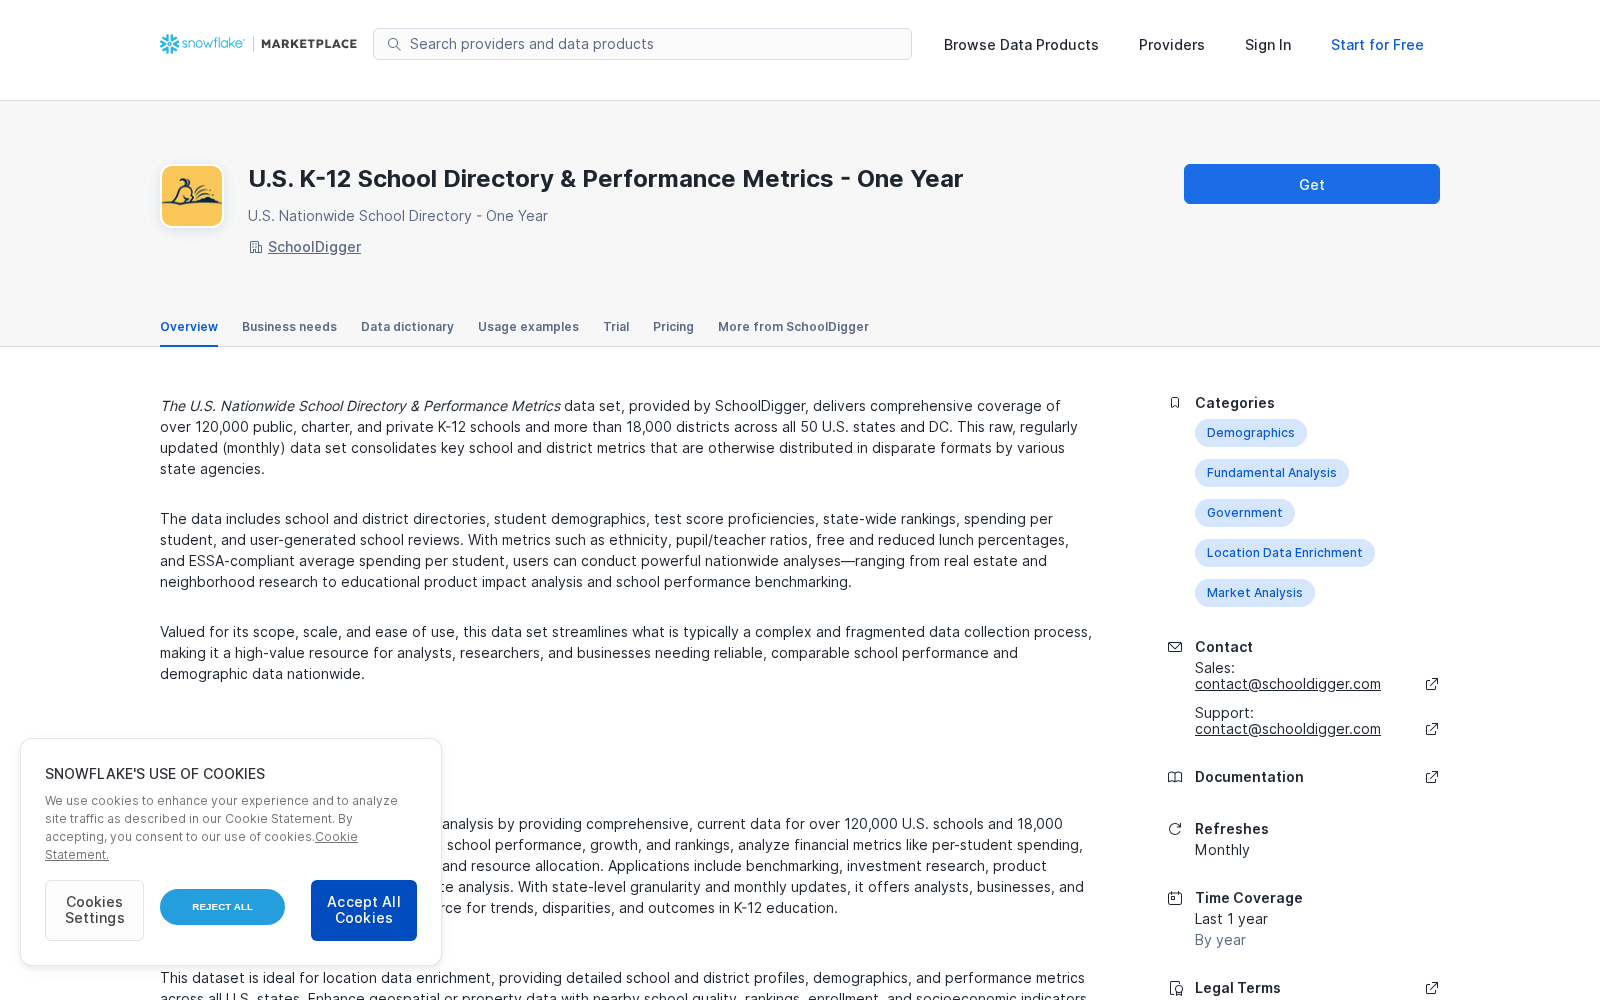Open external link icon for Support email
The width and height of the screenshot is (1600, 1000).
coord(1432,729)
